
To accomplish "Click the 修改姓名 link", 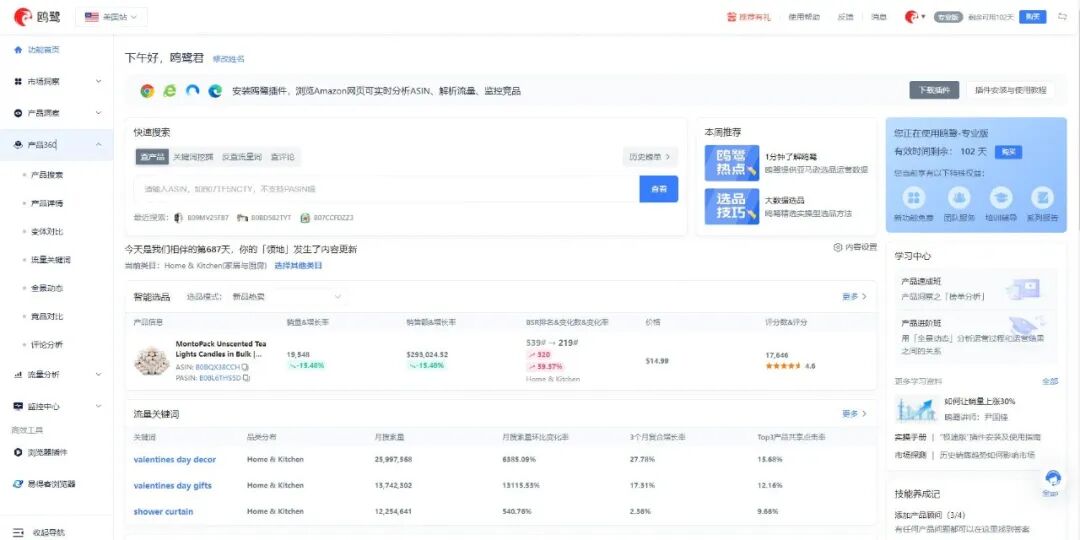I will tap(228, 59).
